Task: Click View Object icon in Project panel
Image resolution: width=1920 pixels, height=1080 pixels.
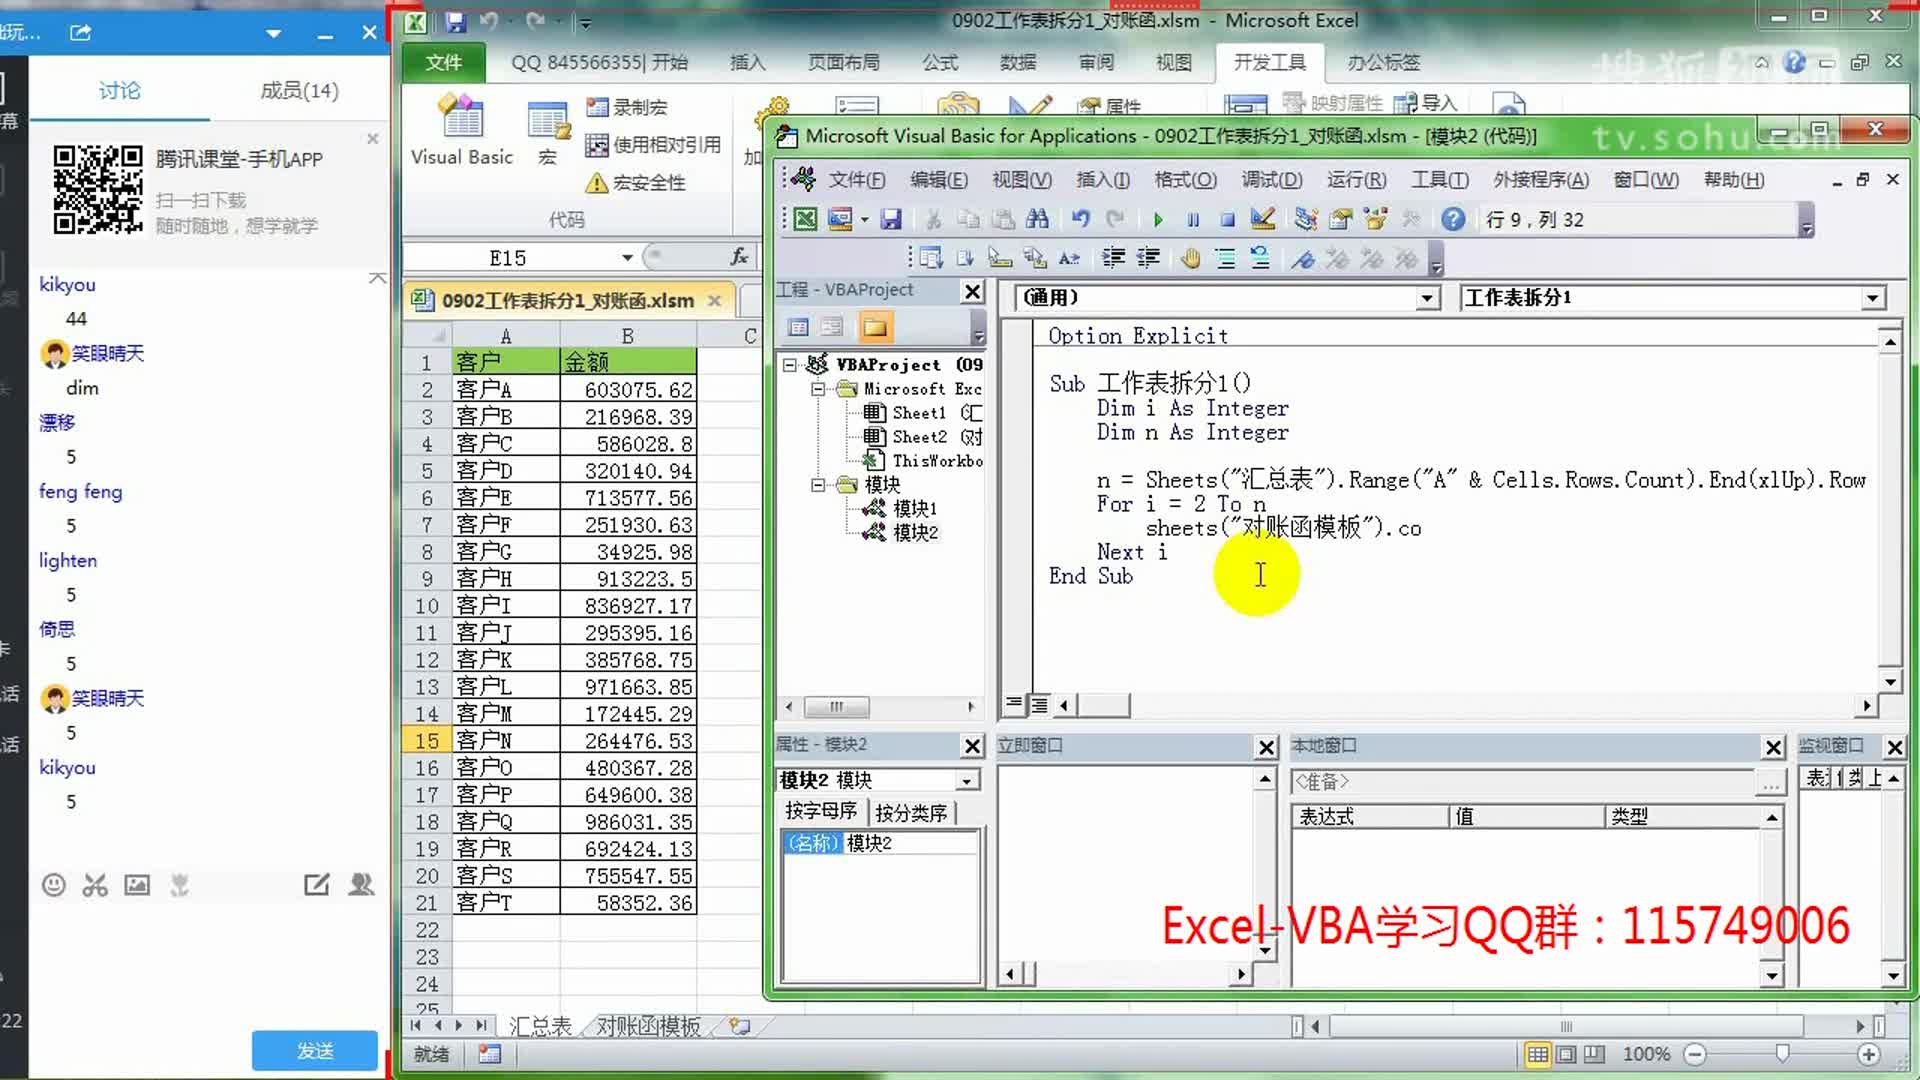Action: click(832, 327)
